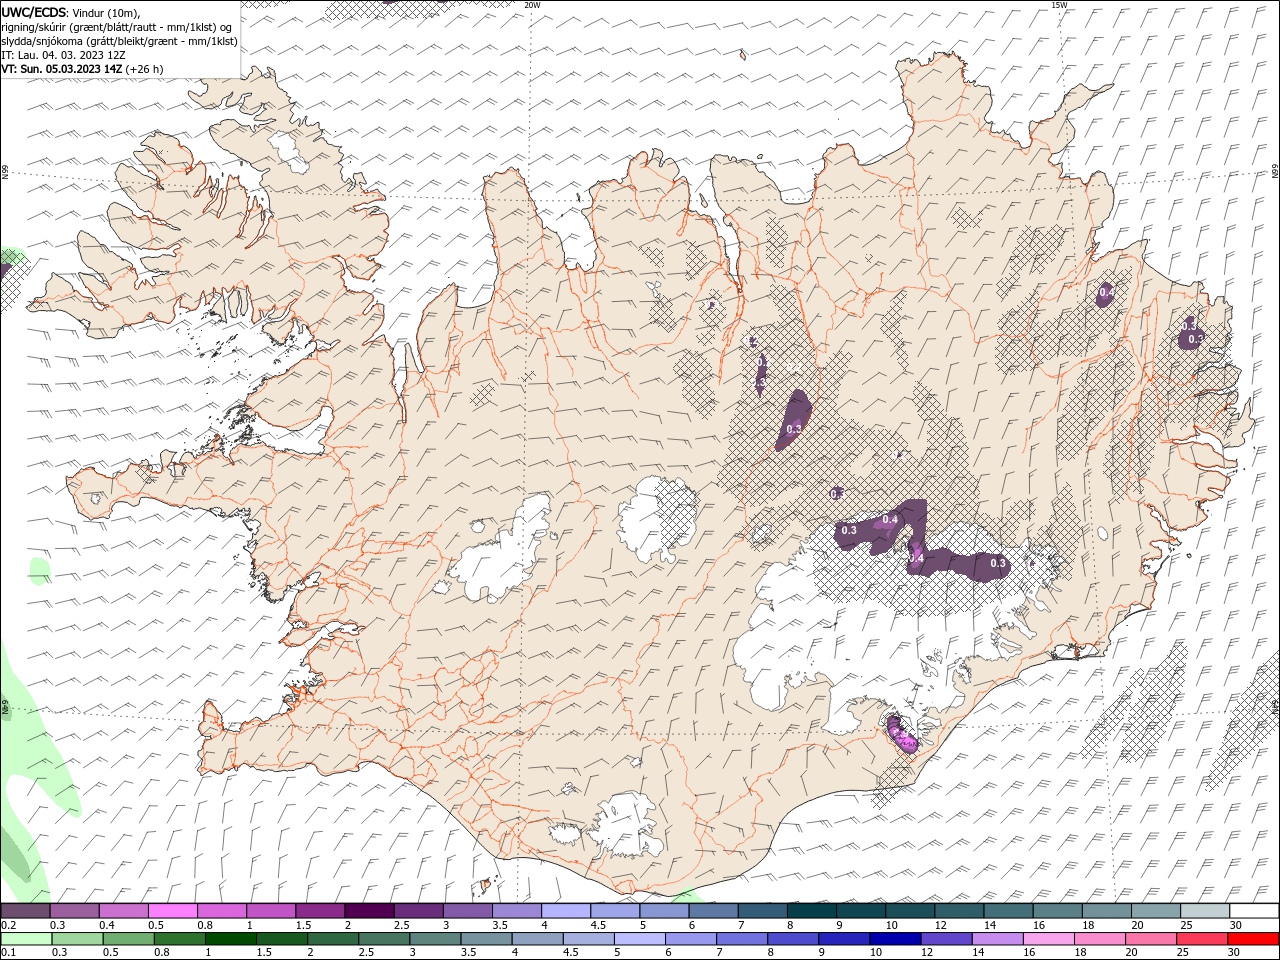Select the lower-row deep blue swatch starting at 10

(895, 939)
